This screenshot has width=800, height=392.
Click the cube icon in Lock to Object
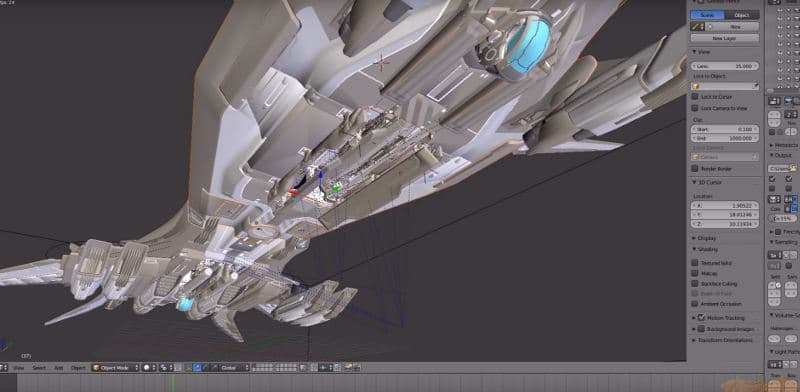pyautogui.click(x=695, y=86)
